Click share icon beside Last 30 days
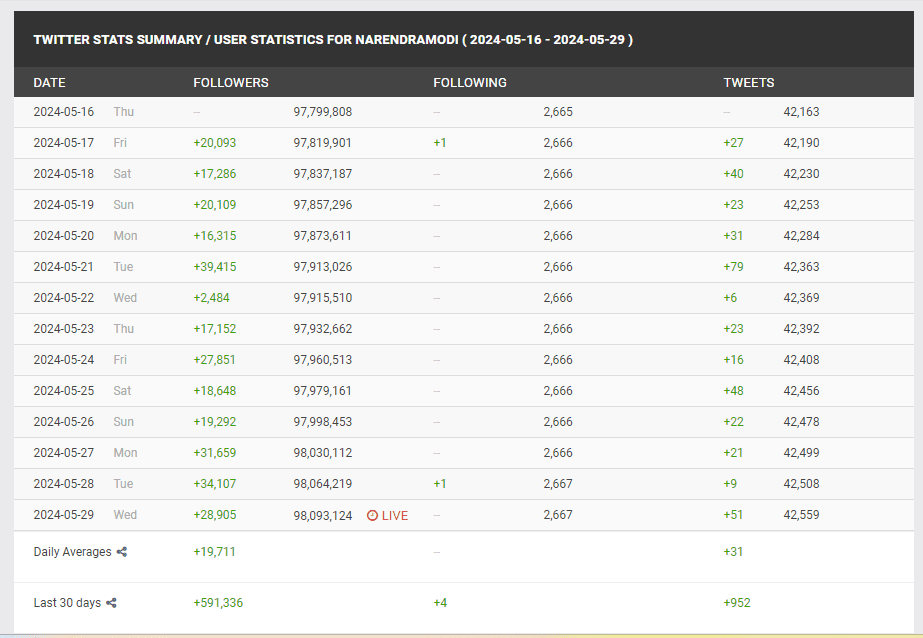 (111, 603)
